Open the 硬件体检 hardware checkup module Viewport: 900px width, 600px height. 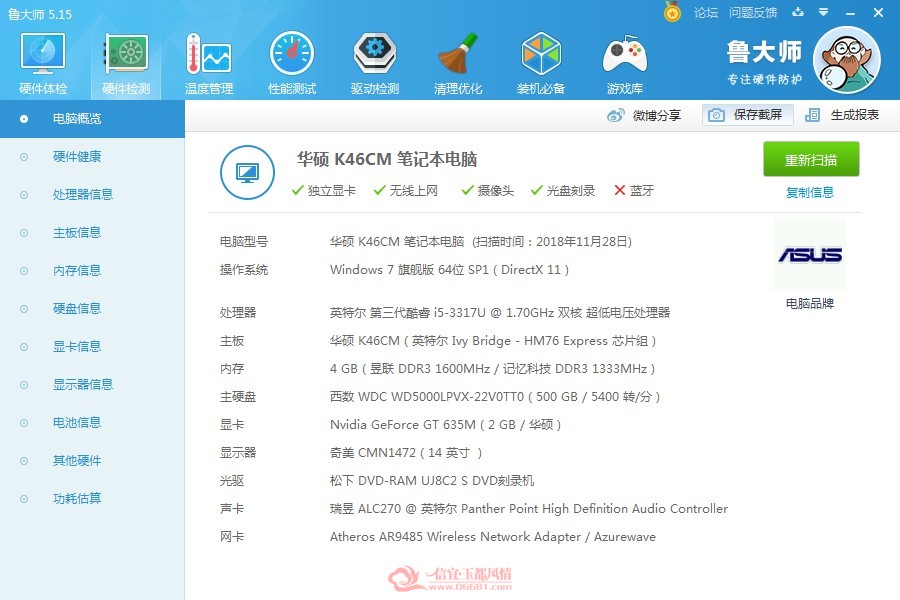pos(42,64)
